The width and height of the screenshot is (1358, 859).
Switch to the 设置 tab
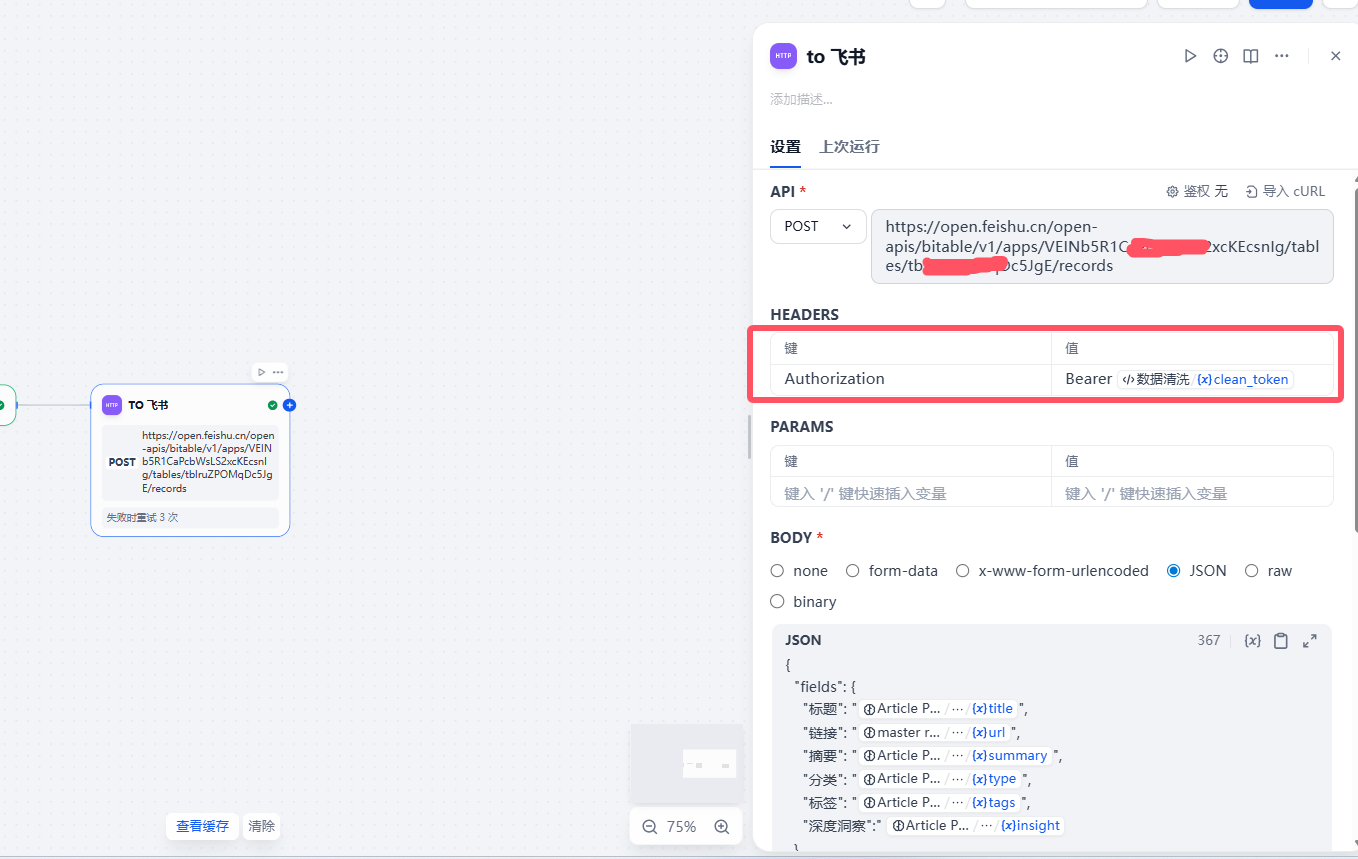(x=785, y=147)
